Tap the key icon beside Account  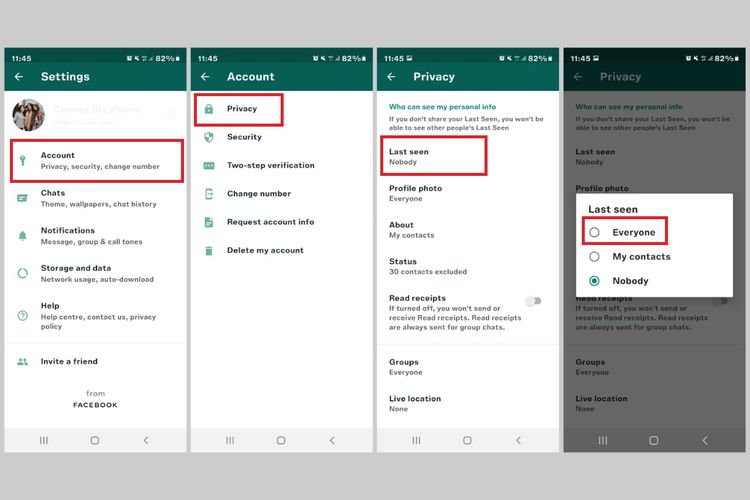pyautogui.click(x=22, y=161)
